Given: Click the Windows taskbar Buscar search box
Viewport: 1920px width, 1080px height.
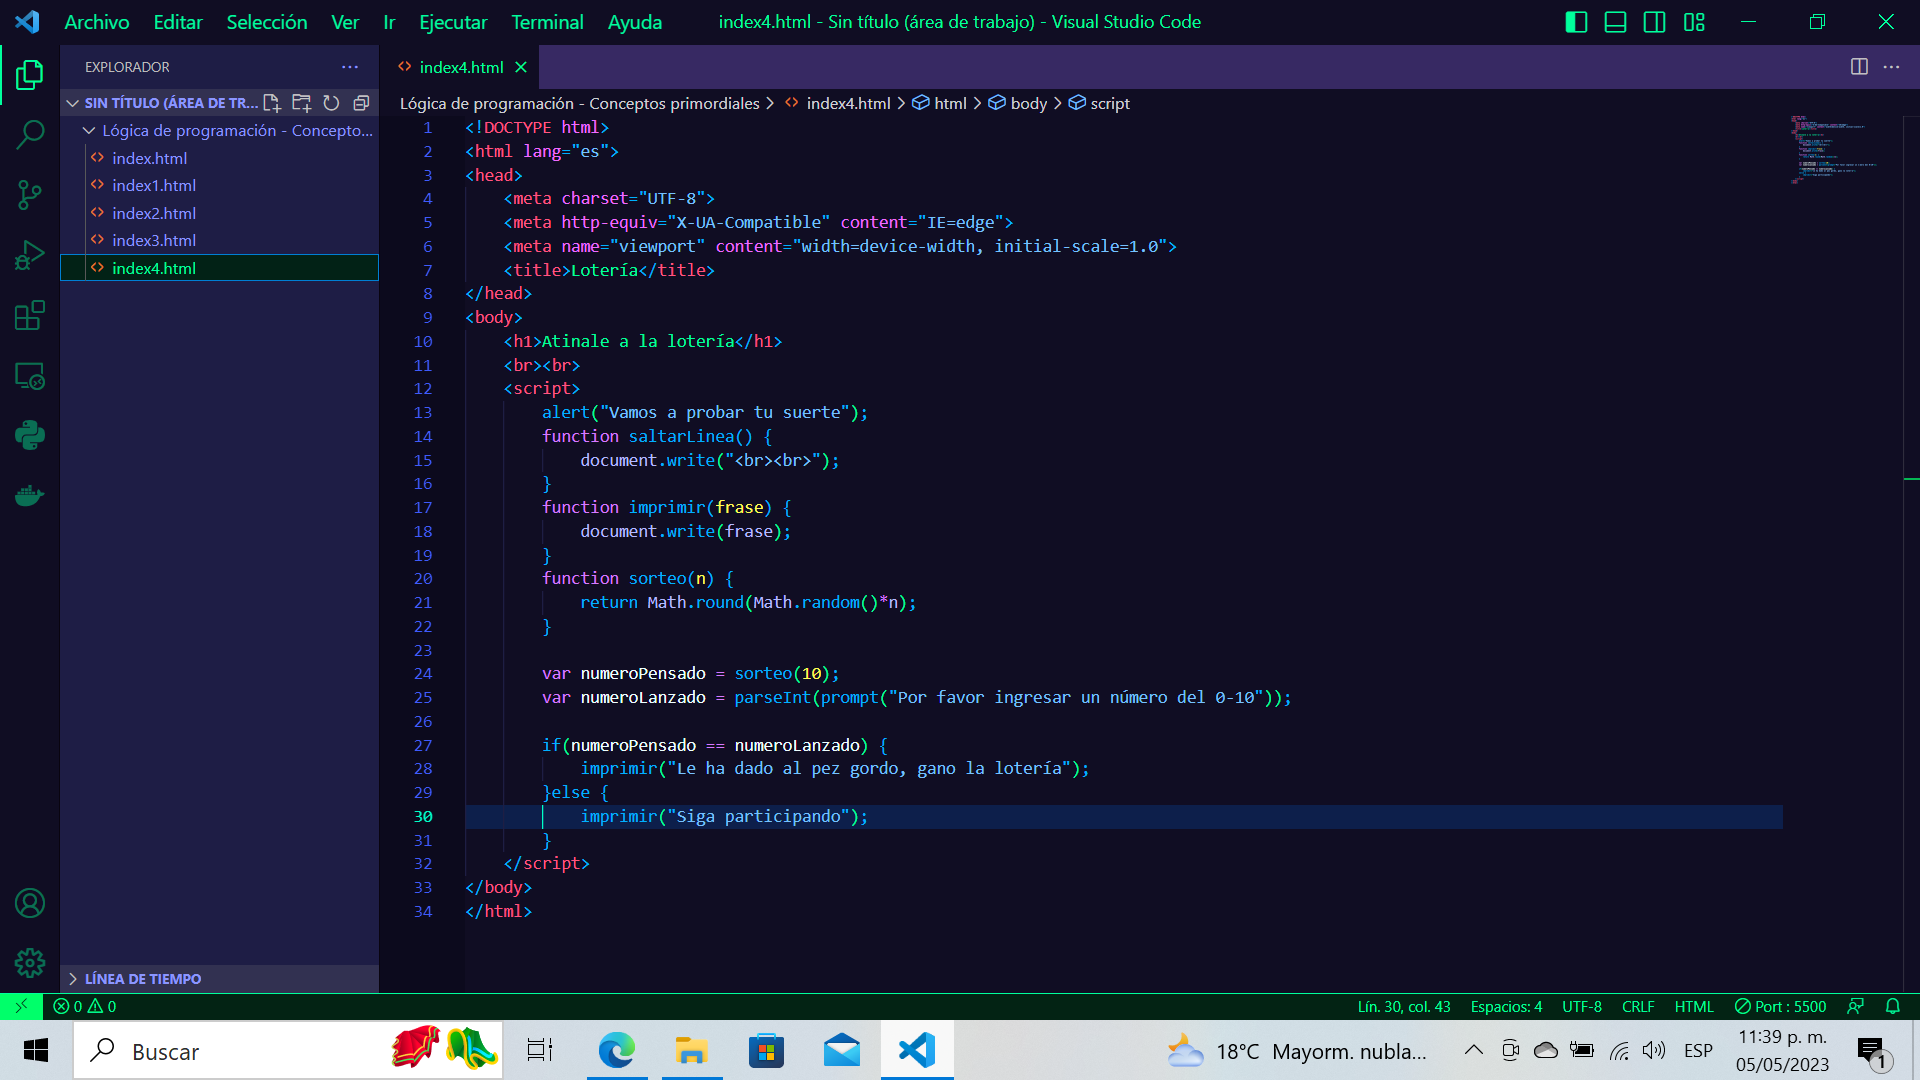Looking at the screenshot, I should [288, 1050].
